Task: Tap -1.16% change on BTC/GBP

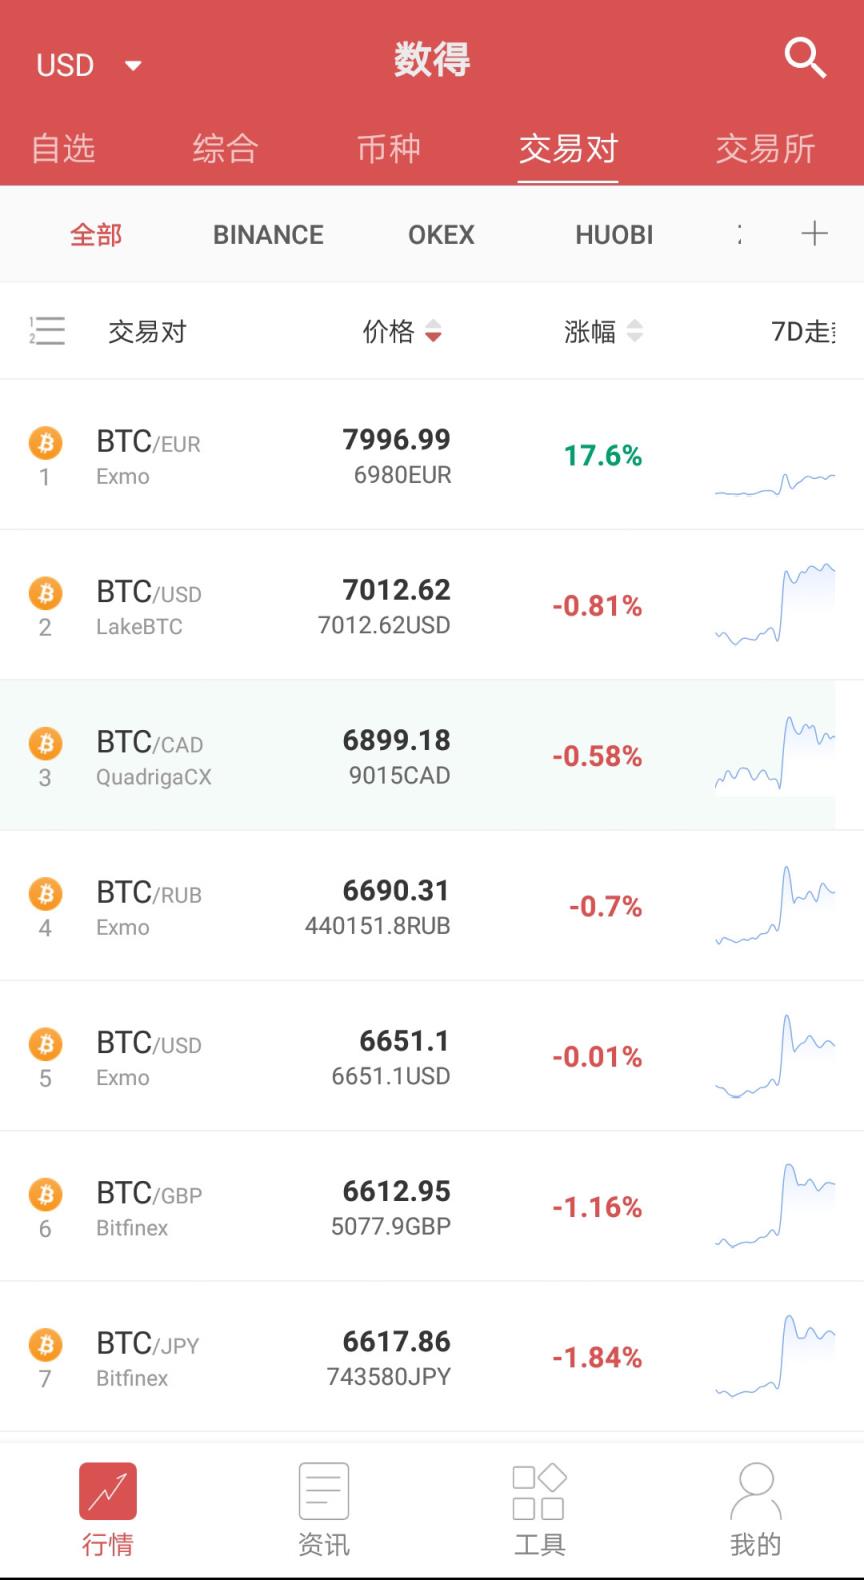Action: tap(597, 1207)
